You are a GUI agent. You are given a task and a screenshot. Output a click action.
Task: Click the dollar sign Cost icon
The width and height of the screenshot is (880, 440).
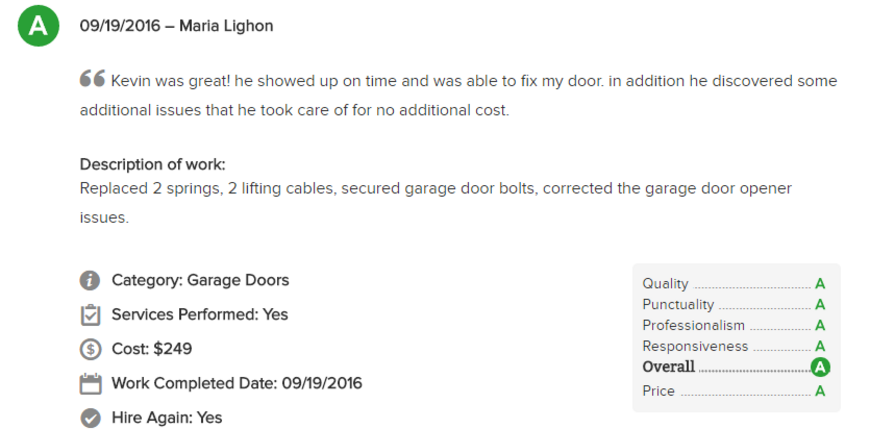90,349
